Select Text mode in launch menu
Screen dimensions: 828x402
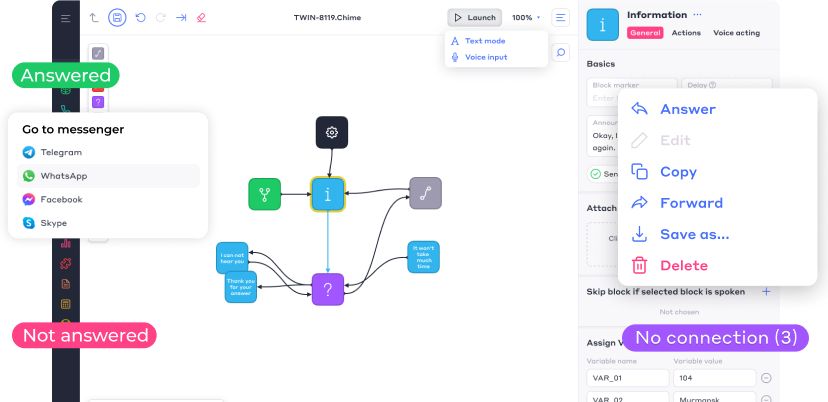pos(485,41)
